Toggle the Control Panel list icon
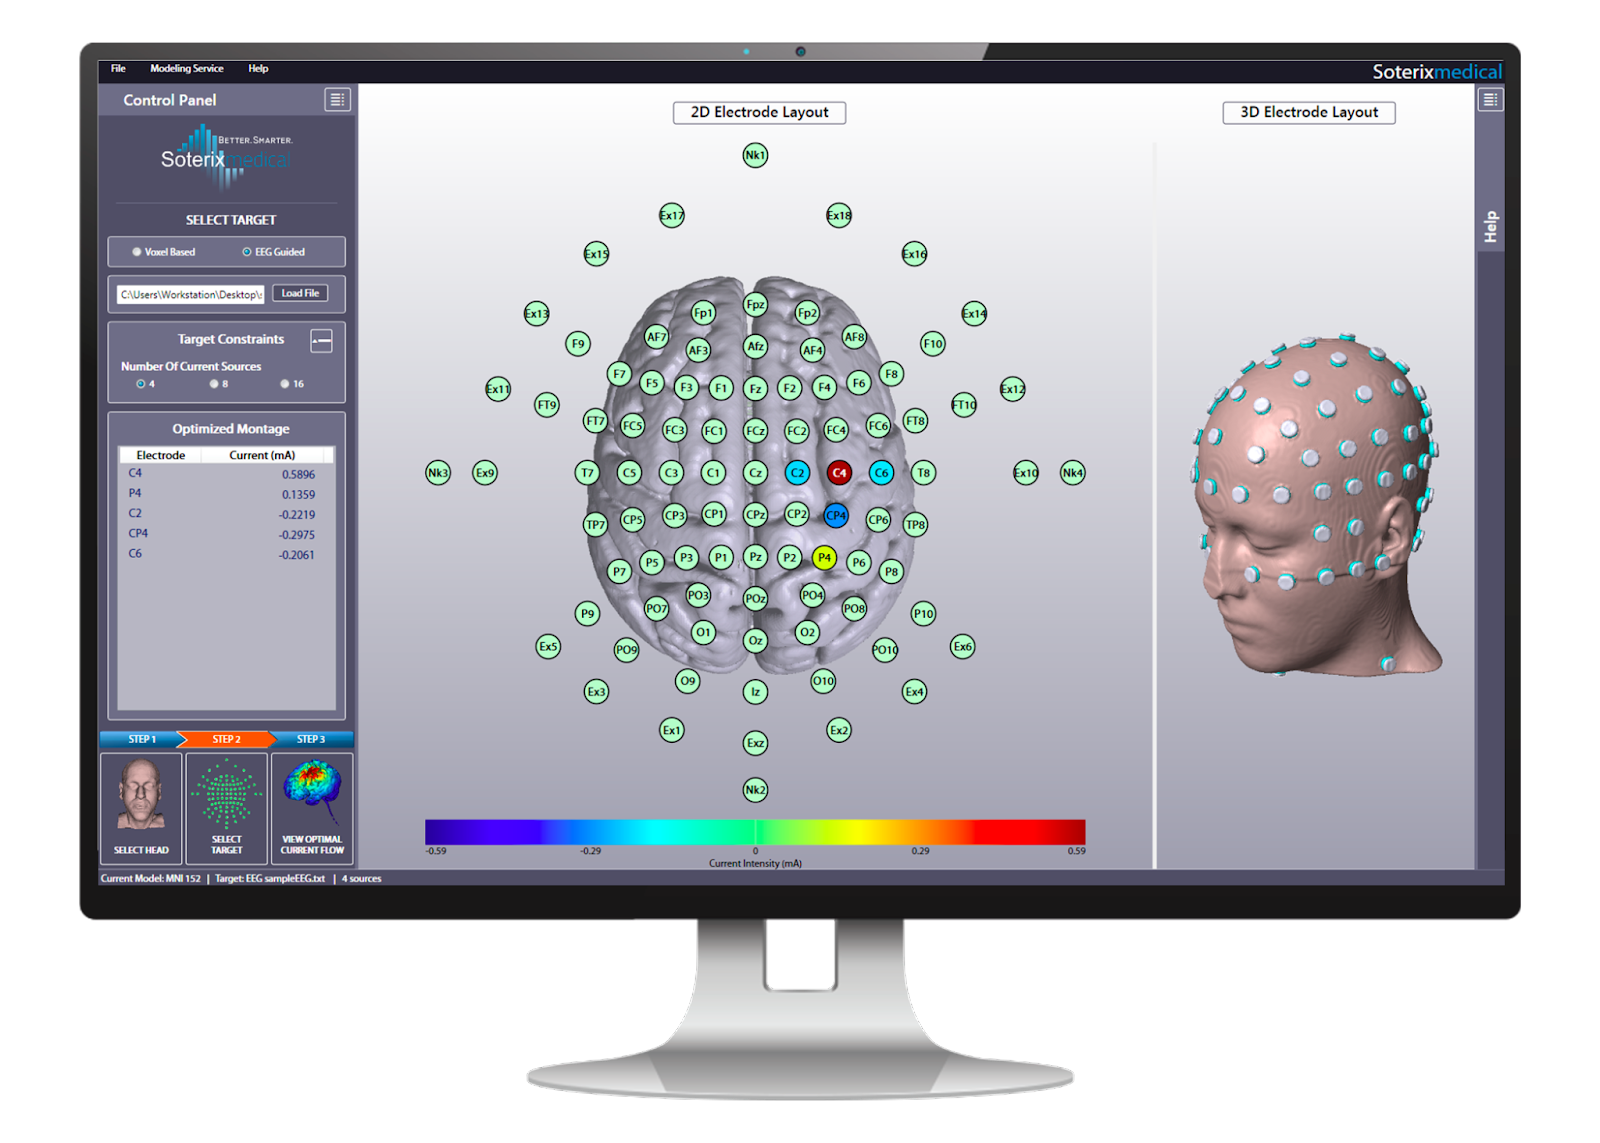The height and width of the screenshot is (1143, 1600). (337, 100)
